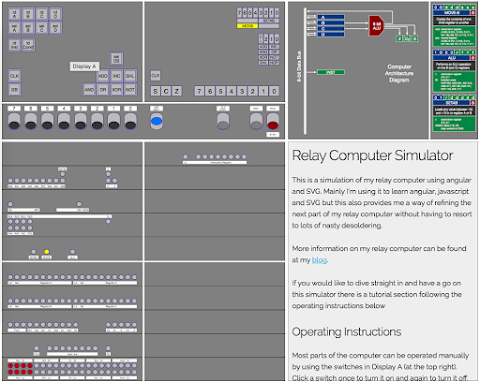Click the green INST block in architecture diagram
This screenshot has width=480, height=382.
point(331,72)
